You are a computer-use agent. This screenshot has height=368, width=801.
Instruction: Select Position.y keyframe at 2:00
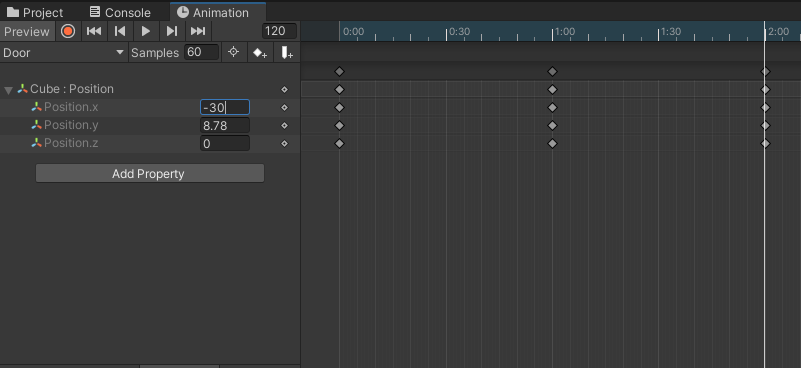(x=765, y=126)
